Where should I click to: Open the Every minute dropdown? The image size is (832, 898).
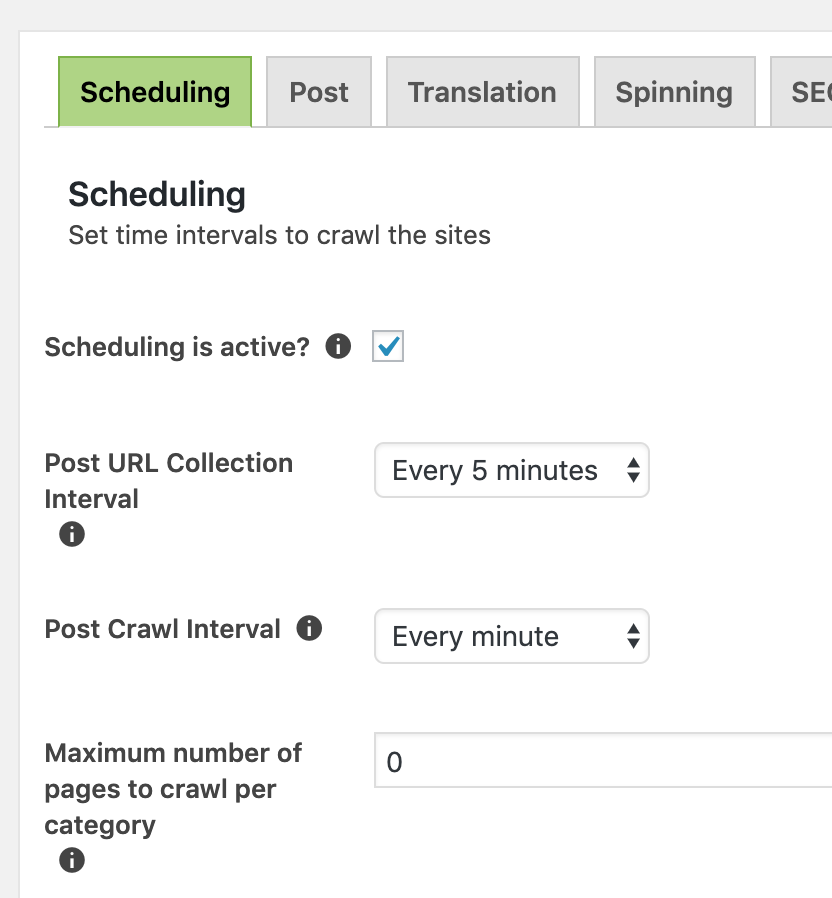tap(511, 636)
